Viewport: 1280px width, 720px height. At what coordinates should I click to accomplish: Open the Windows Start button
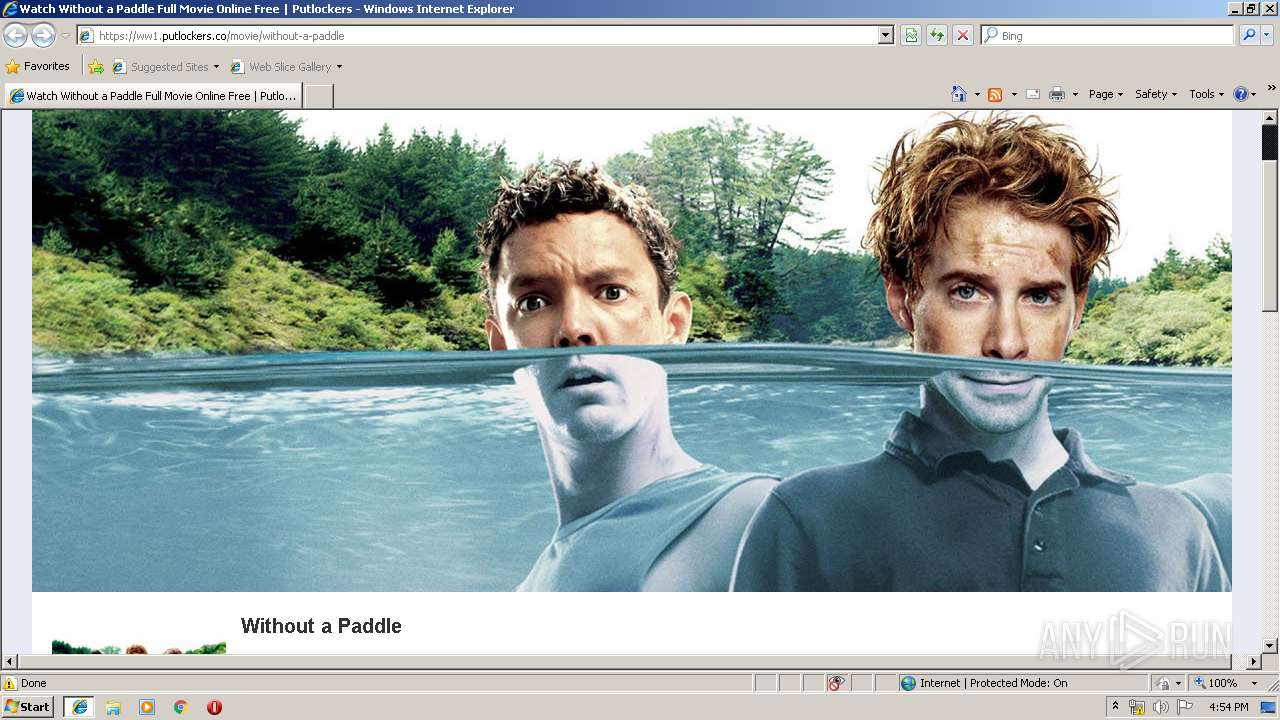coord(27,707)
